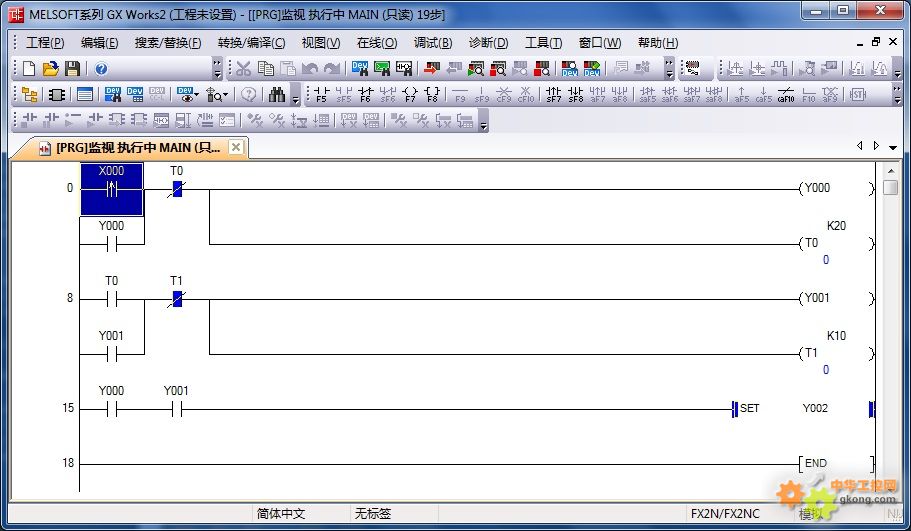Open the 诊断(D) menu

click(x=489, y=42)
